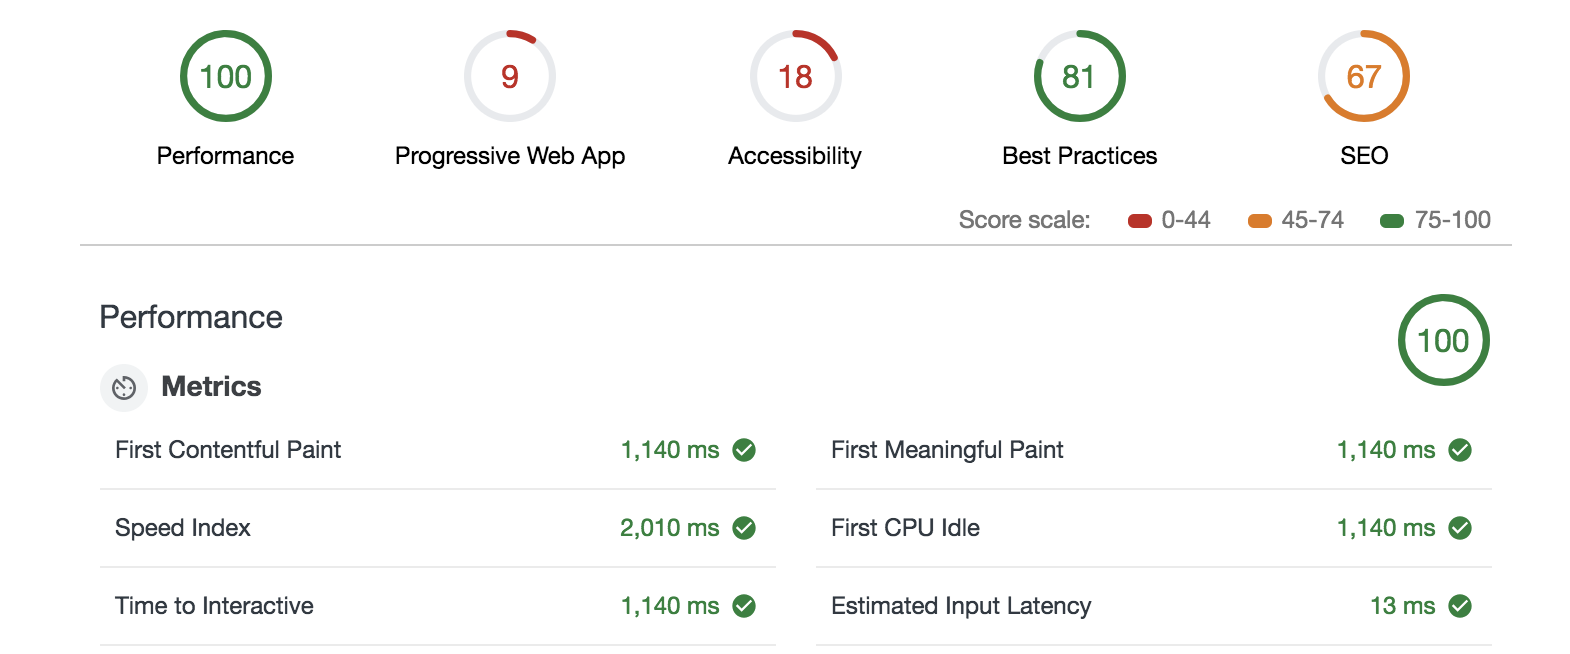Click the Best Practices score gauge
1570x654 pixels.
[x=1079, y=77]
